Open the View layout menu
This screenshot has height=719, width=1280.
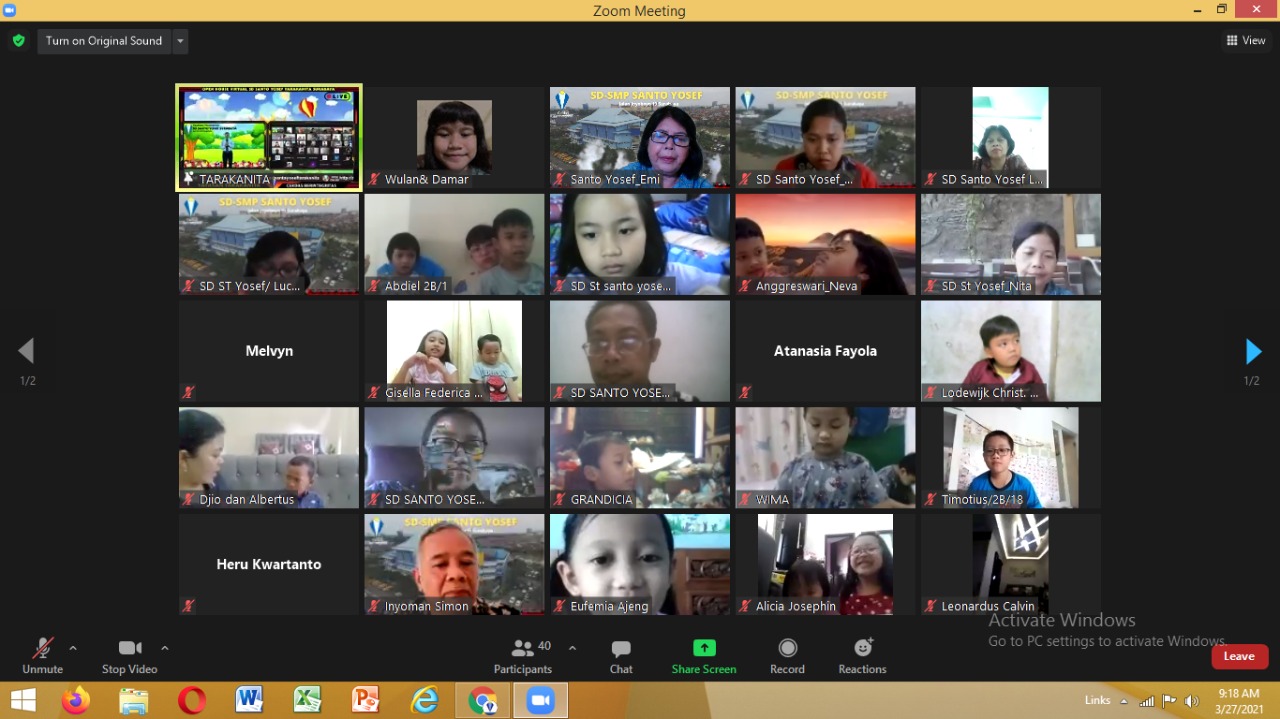point(1246,41)
